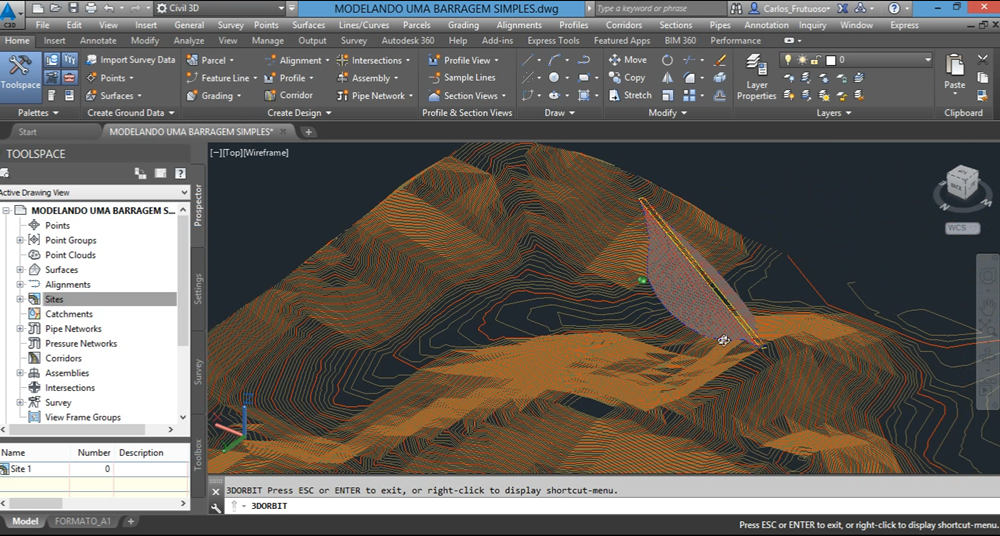Click the Trim tool icon

coord(689,60)
